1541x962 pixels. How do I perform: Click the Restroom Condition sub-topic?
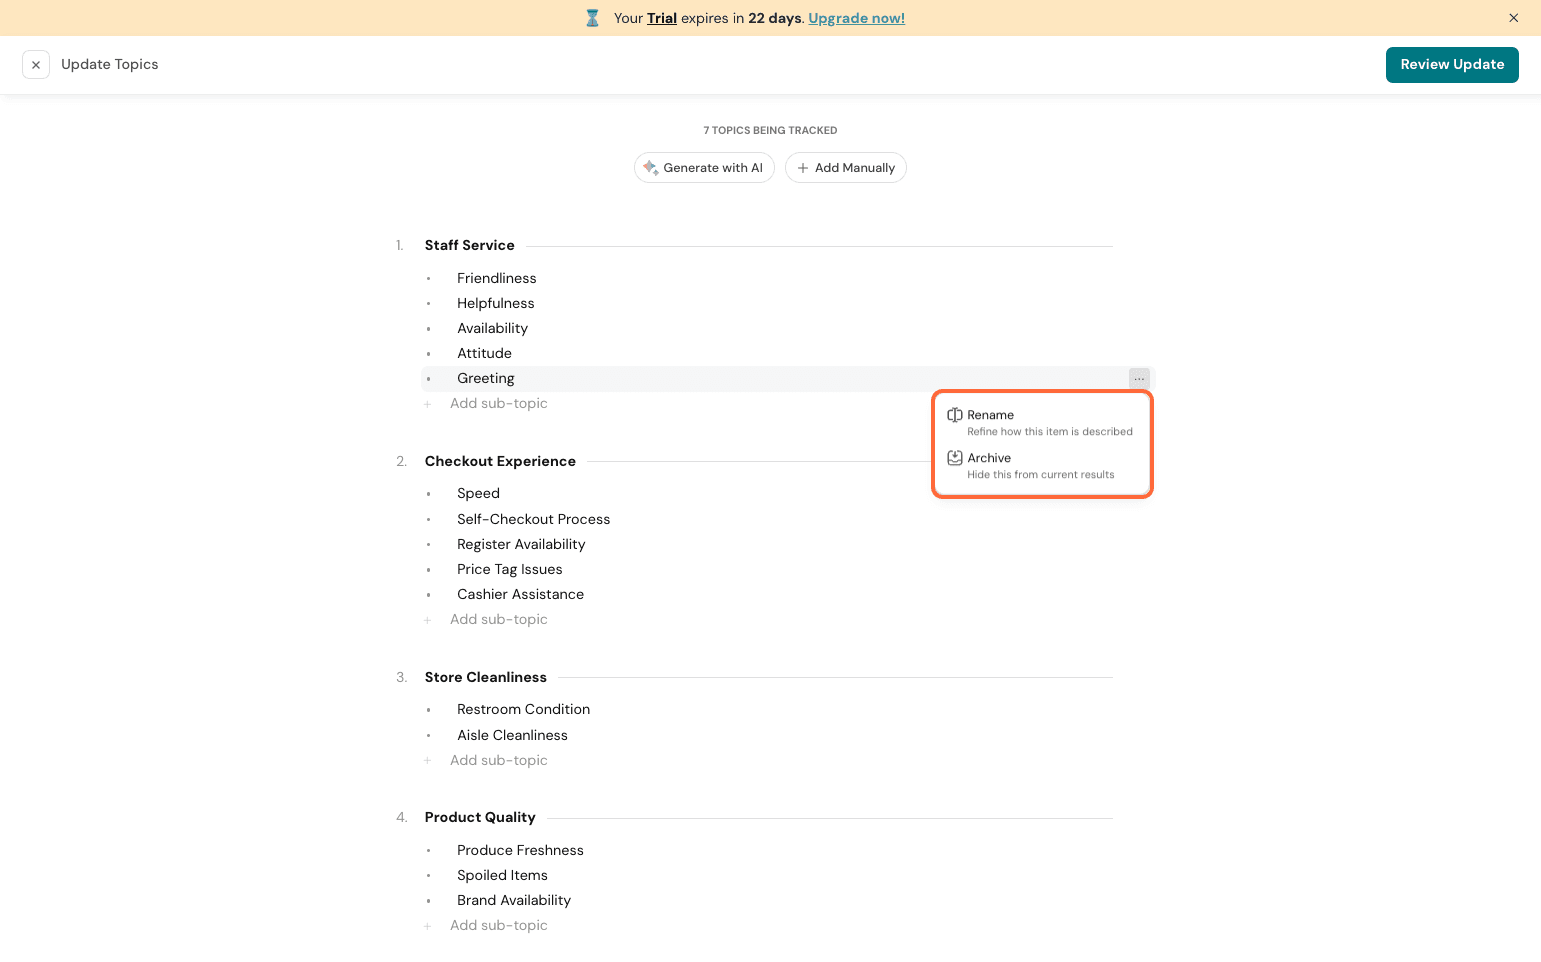[523, 710]
